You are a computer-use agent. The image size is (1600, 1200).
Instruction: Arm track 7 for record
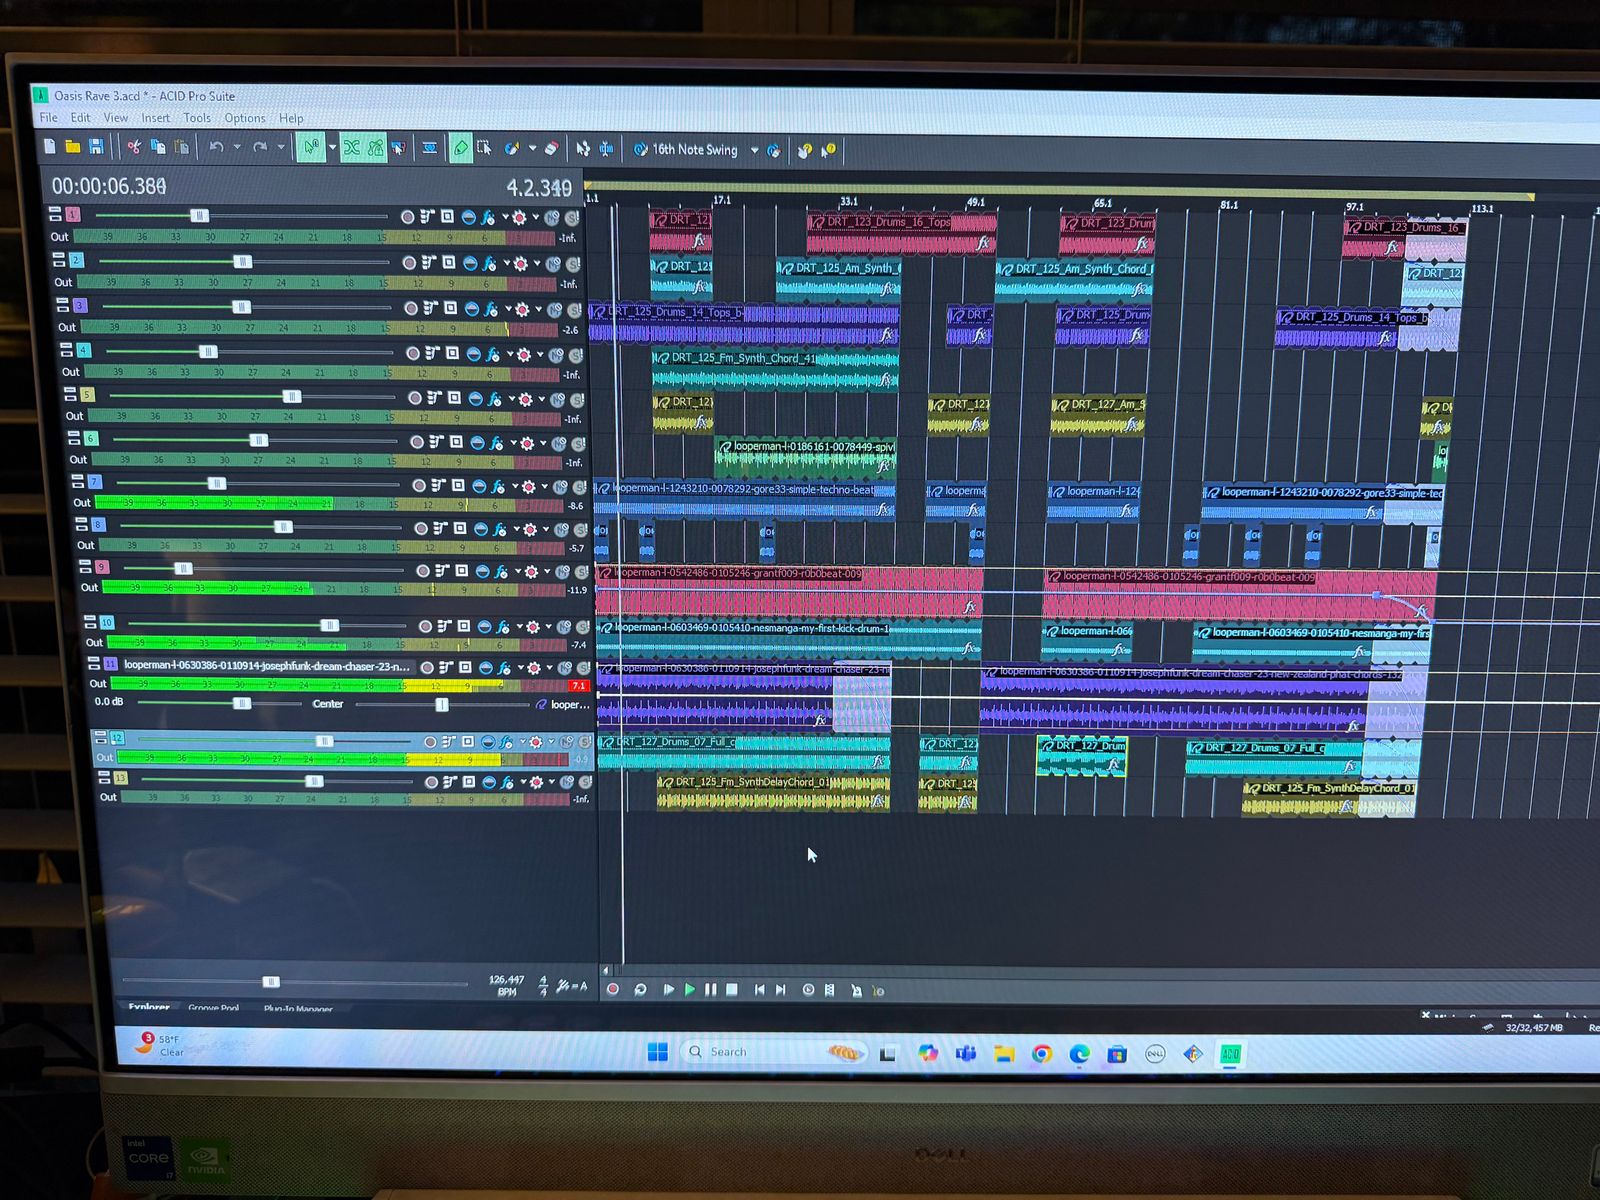click(419, 485)
